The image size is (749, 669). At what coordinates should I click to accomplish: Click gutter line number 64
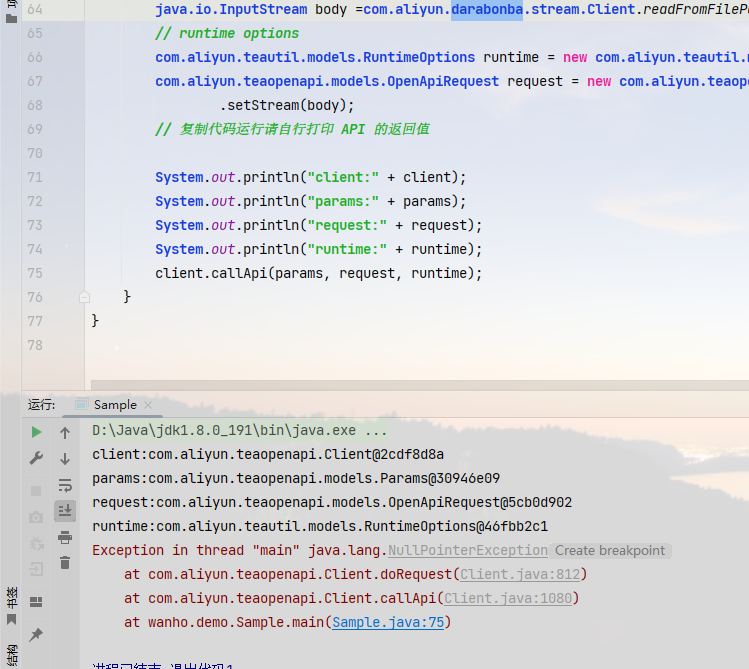click(35, 9)
